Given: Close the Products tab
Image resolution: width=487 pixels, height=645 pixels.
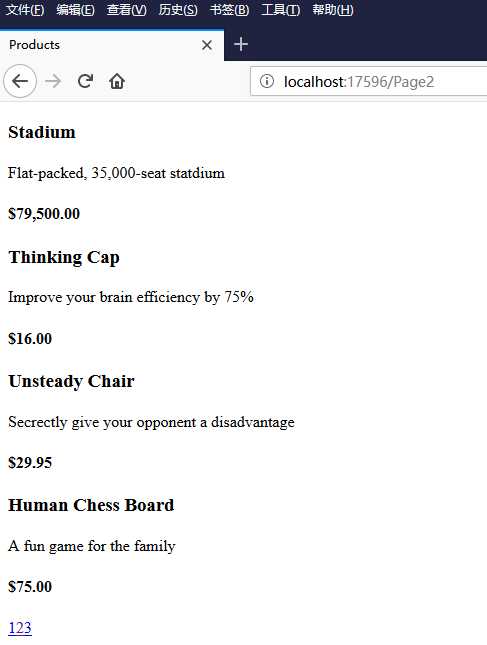Looking at the screenshot, I should coord(207,45).
